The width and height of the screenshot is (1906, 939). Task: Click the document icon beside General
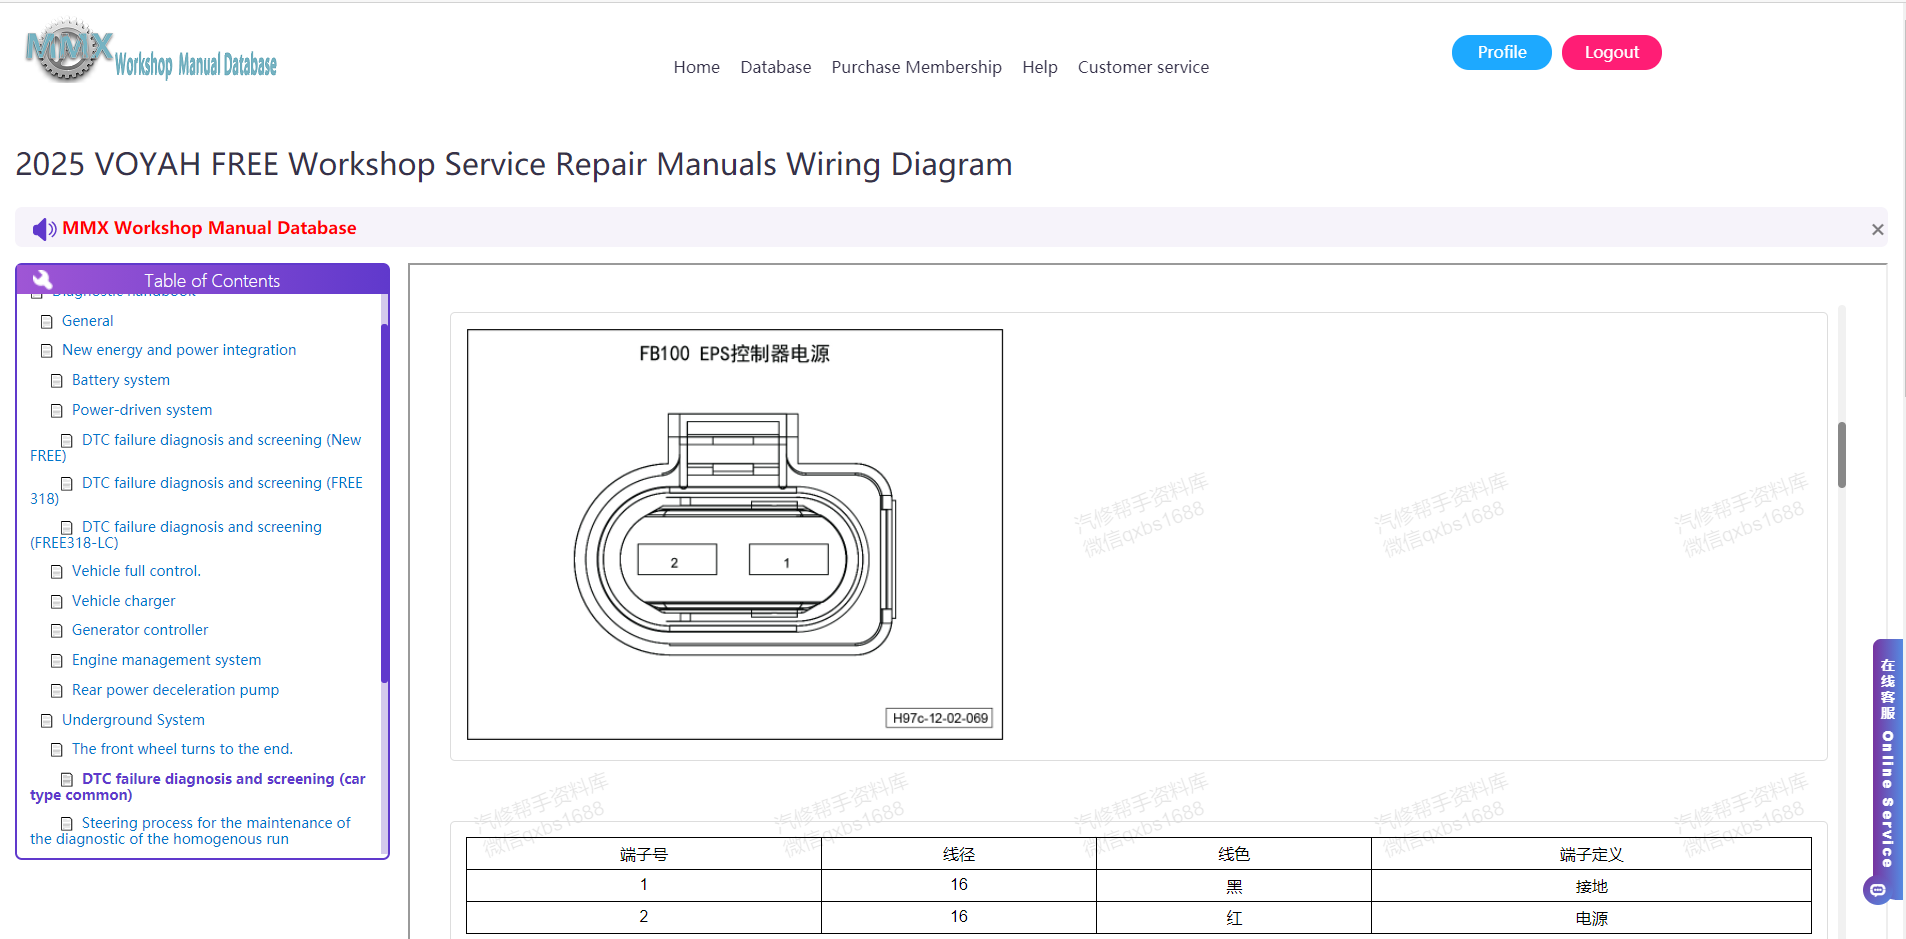46,322
